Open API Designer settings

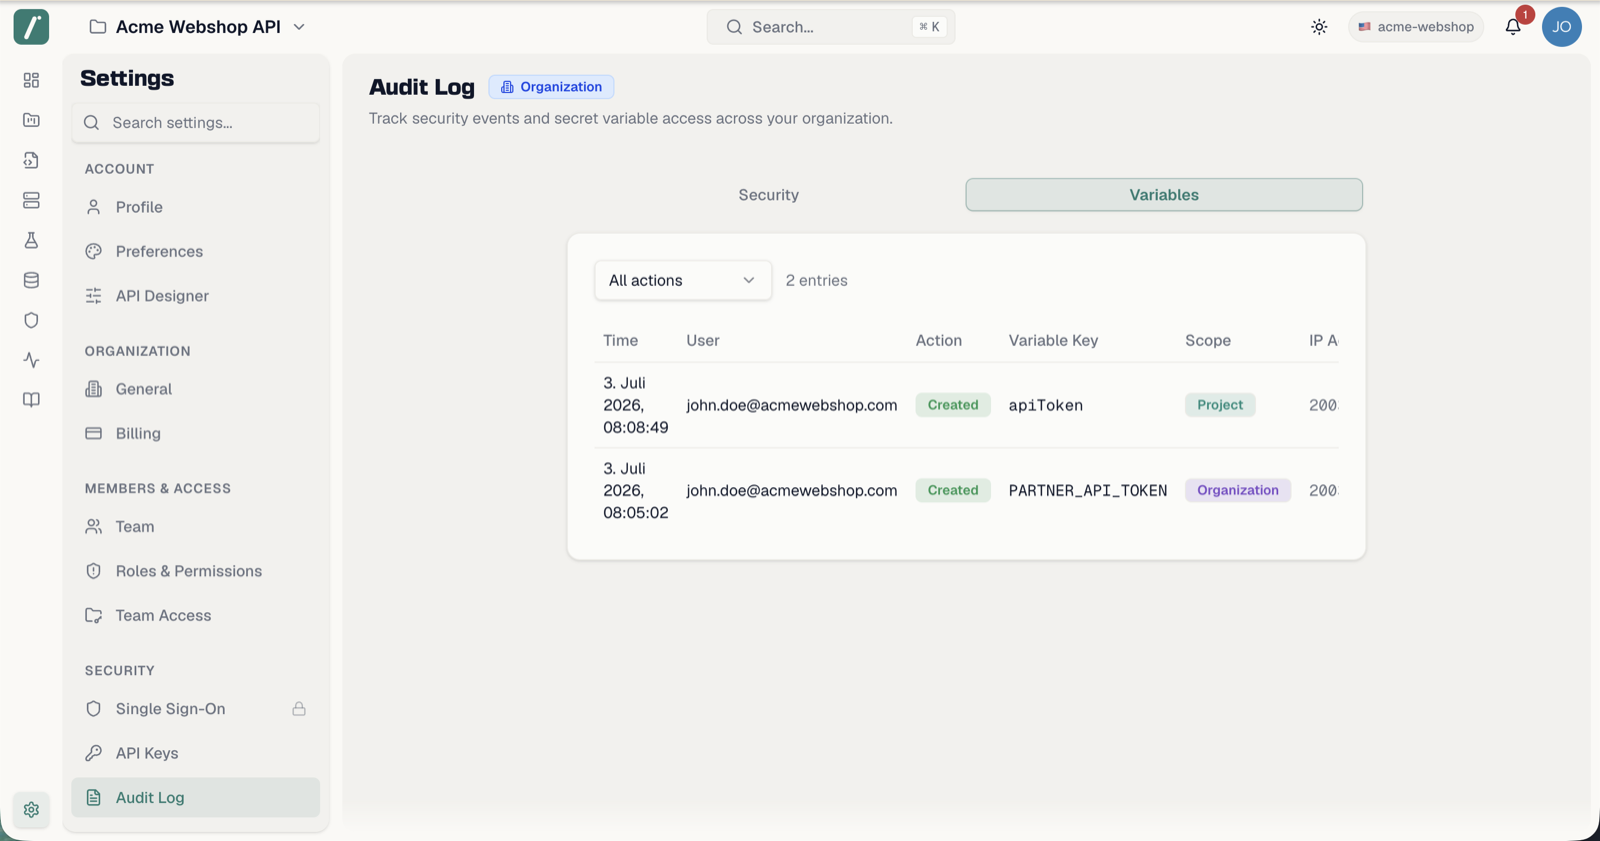click(196, 296)
